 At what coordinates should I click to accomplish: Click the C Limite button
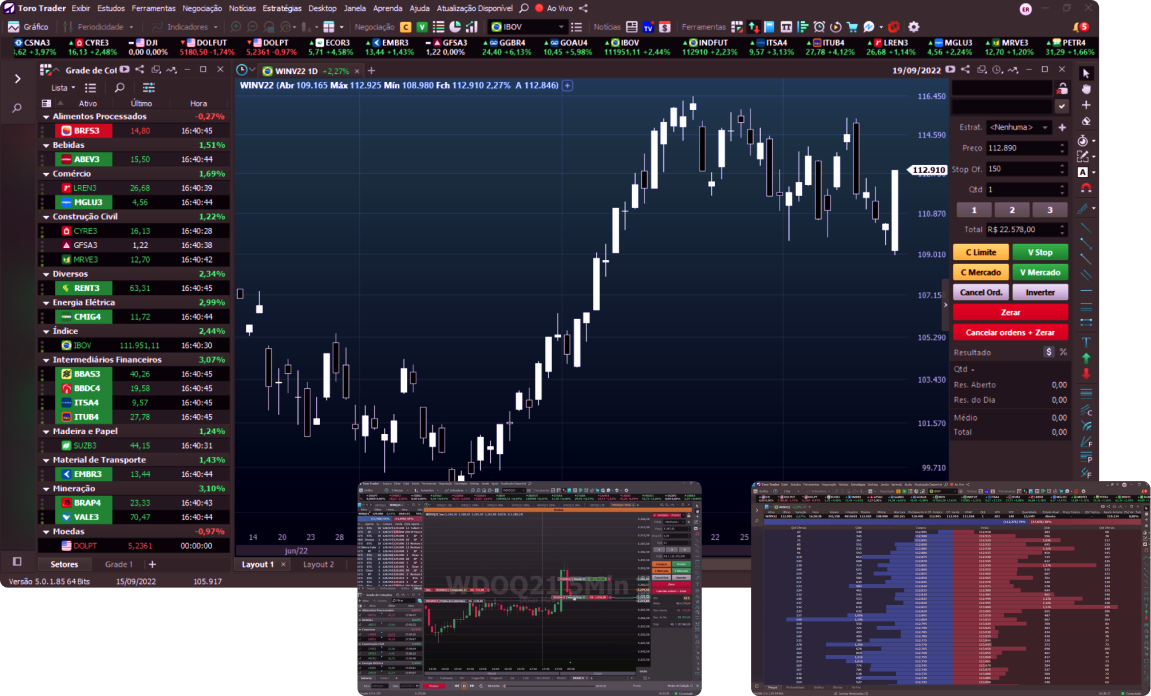tap(981, 252)
